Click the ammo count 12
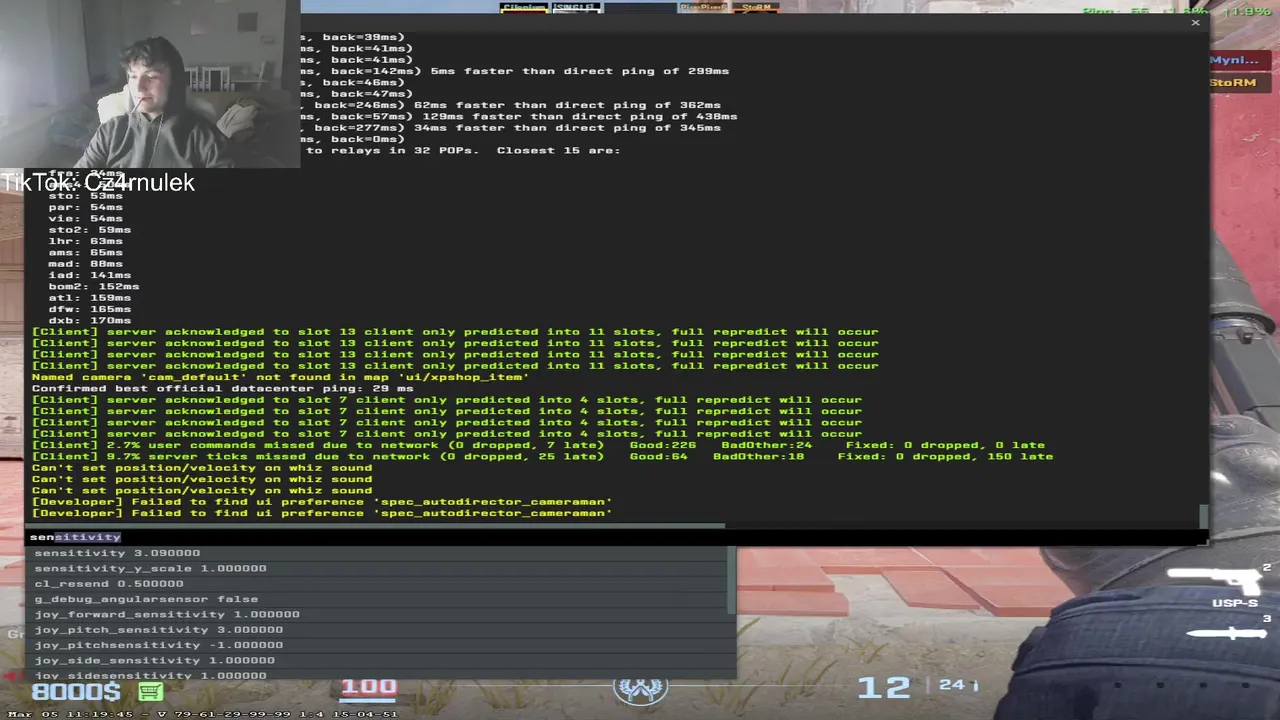 pyautogui.click(x=883, y=687)
